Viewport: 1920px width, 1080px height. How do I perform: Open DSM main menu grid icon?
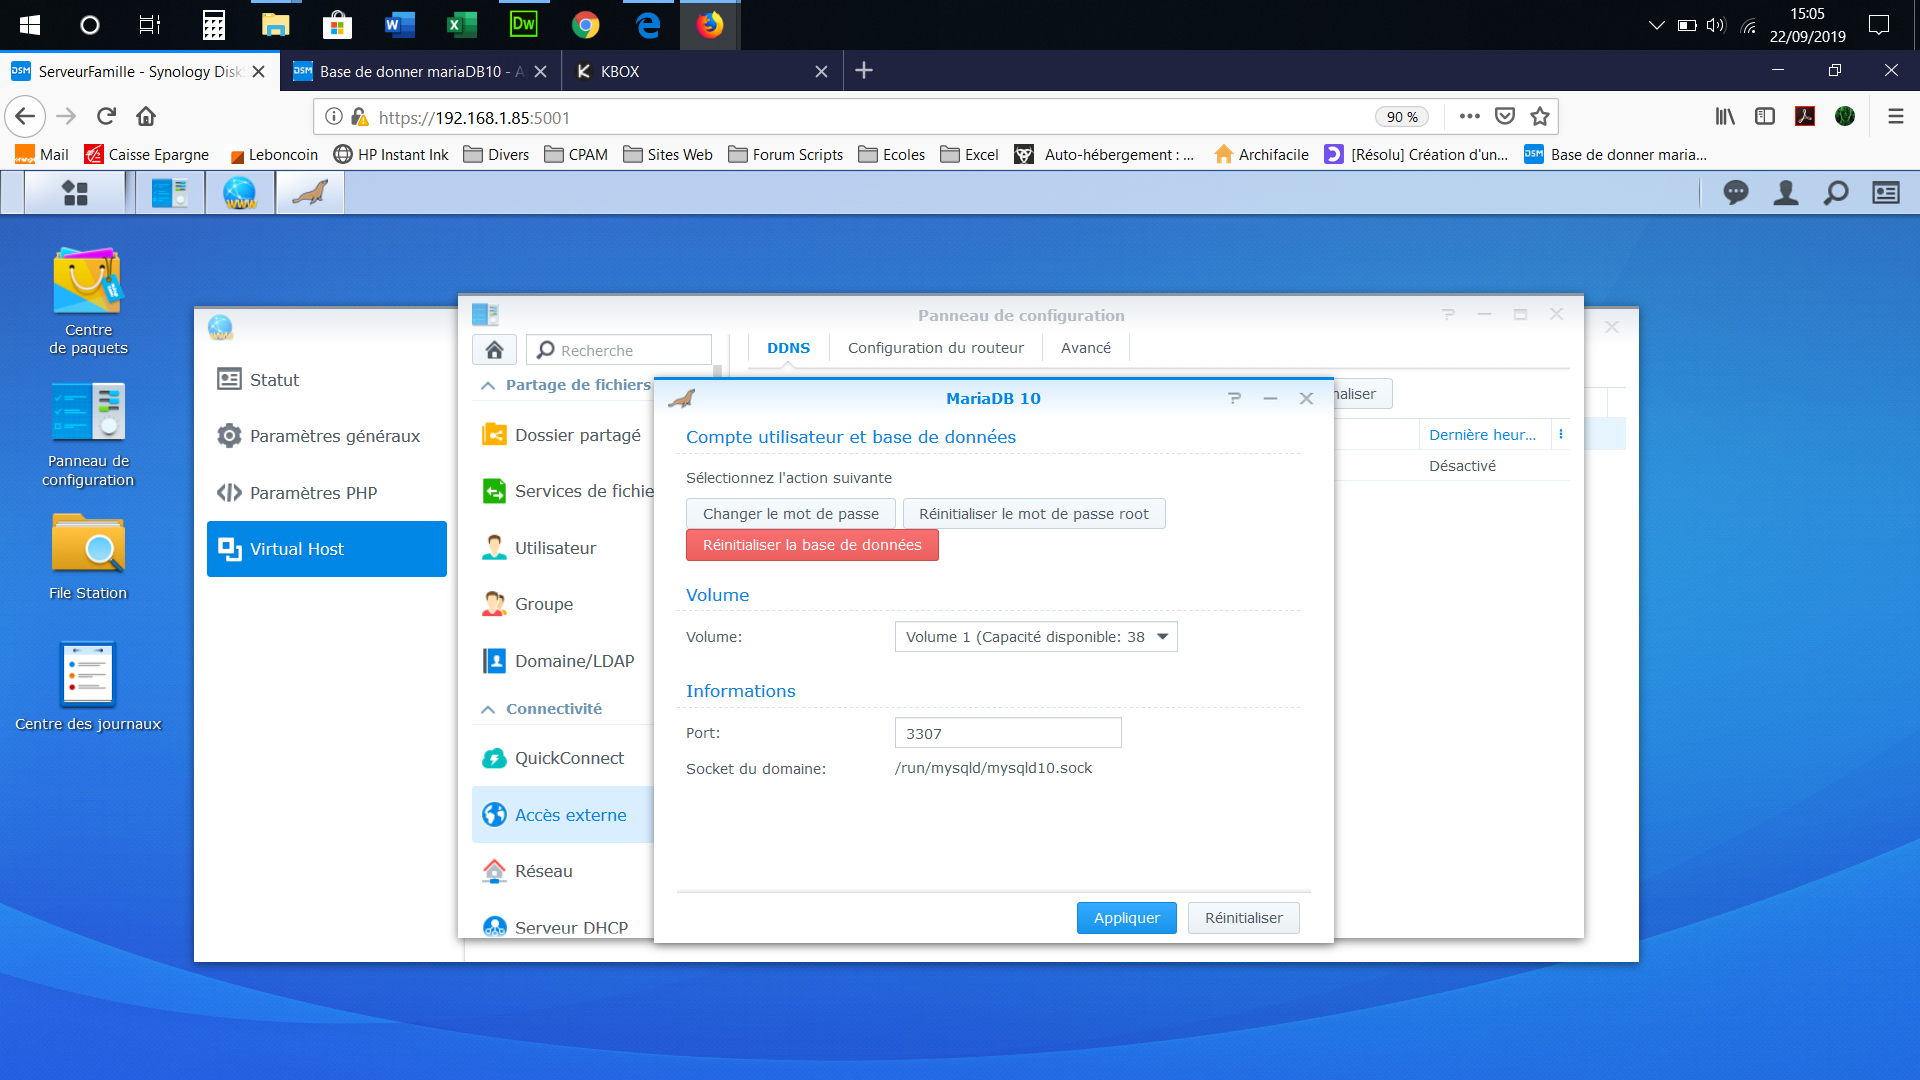pos(75,193)
